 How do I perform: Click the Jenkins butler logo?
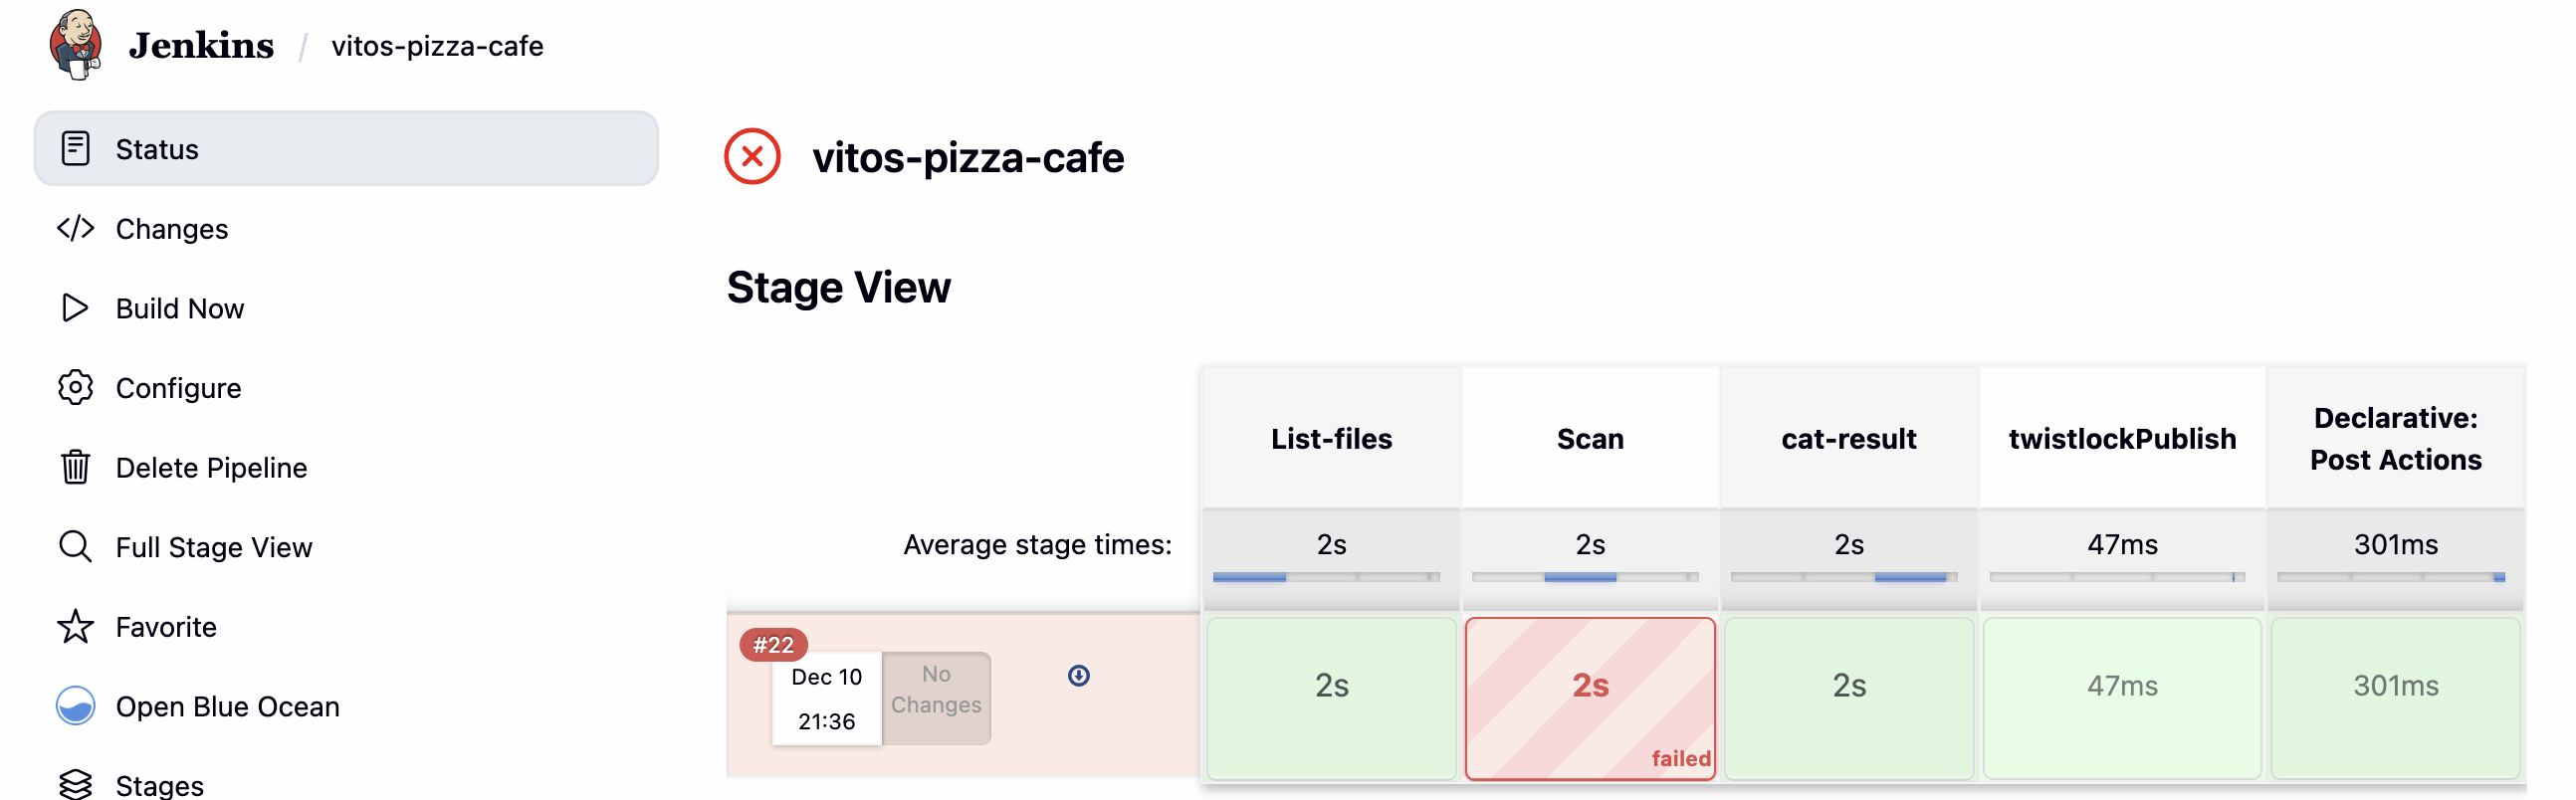click(x=76, y=45)
